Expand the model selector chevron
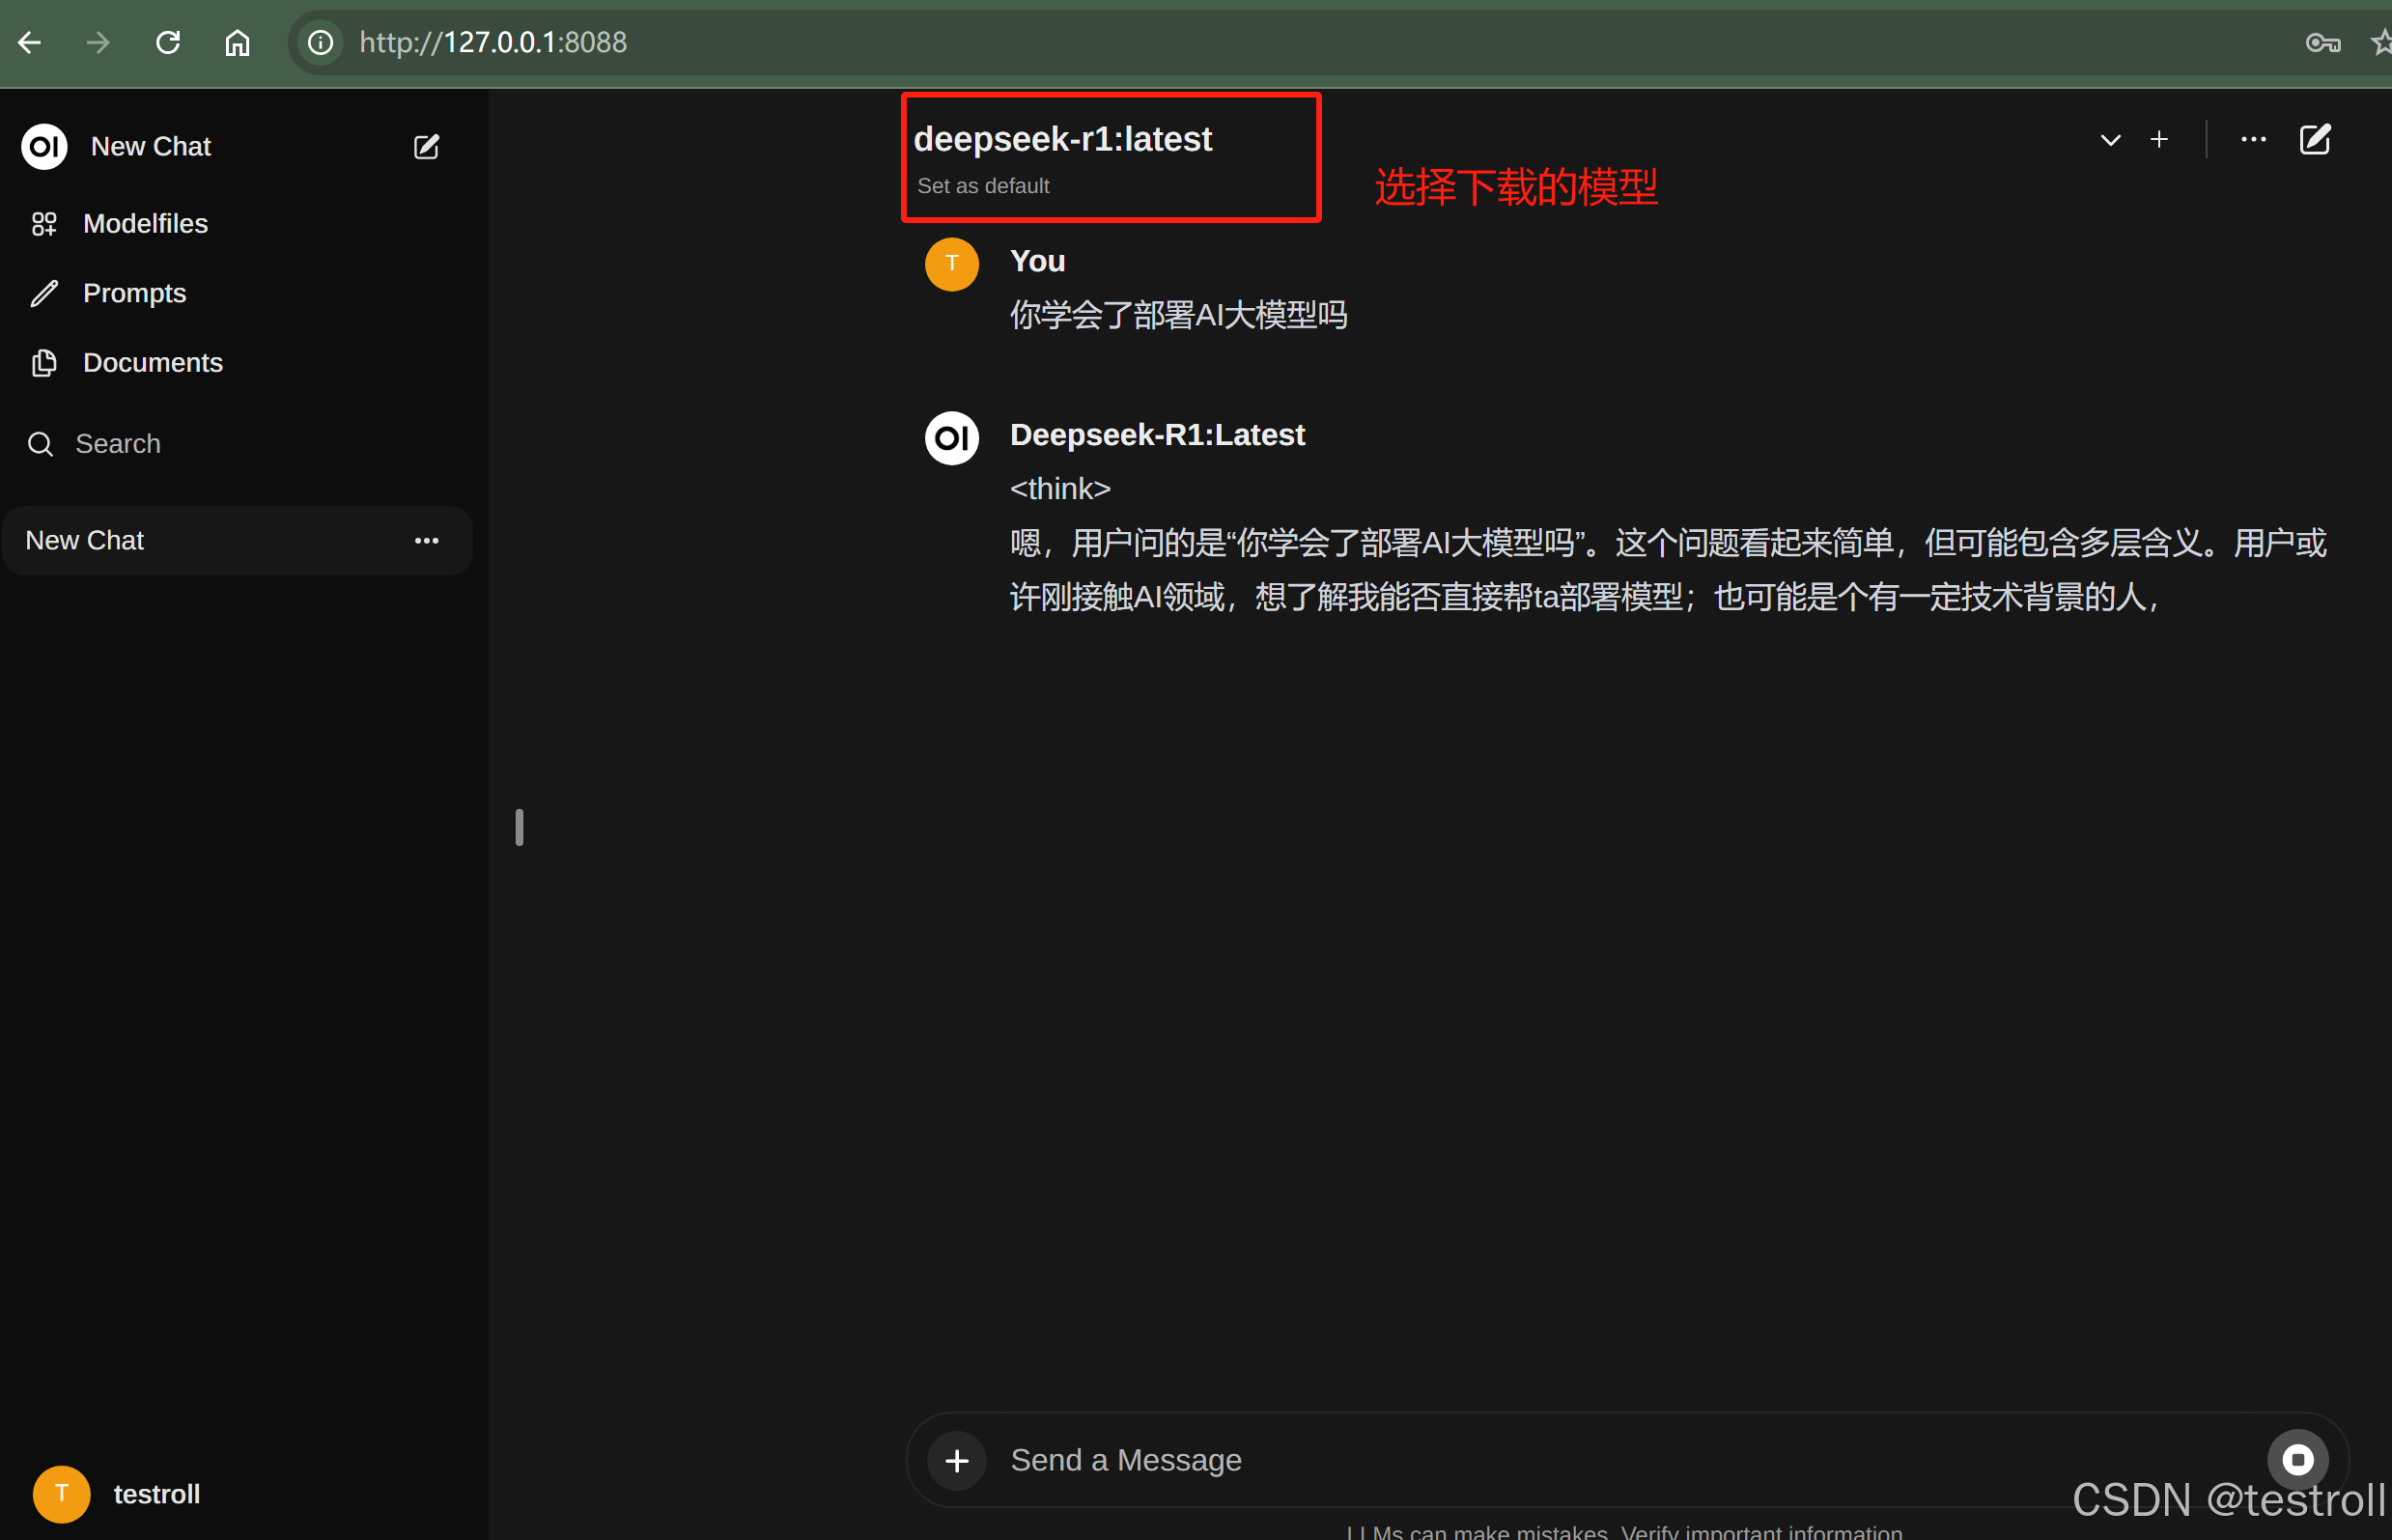The image size is (2392, 1540). click(2110, 140)
